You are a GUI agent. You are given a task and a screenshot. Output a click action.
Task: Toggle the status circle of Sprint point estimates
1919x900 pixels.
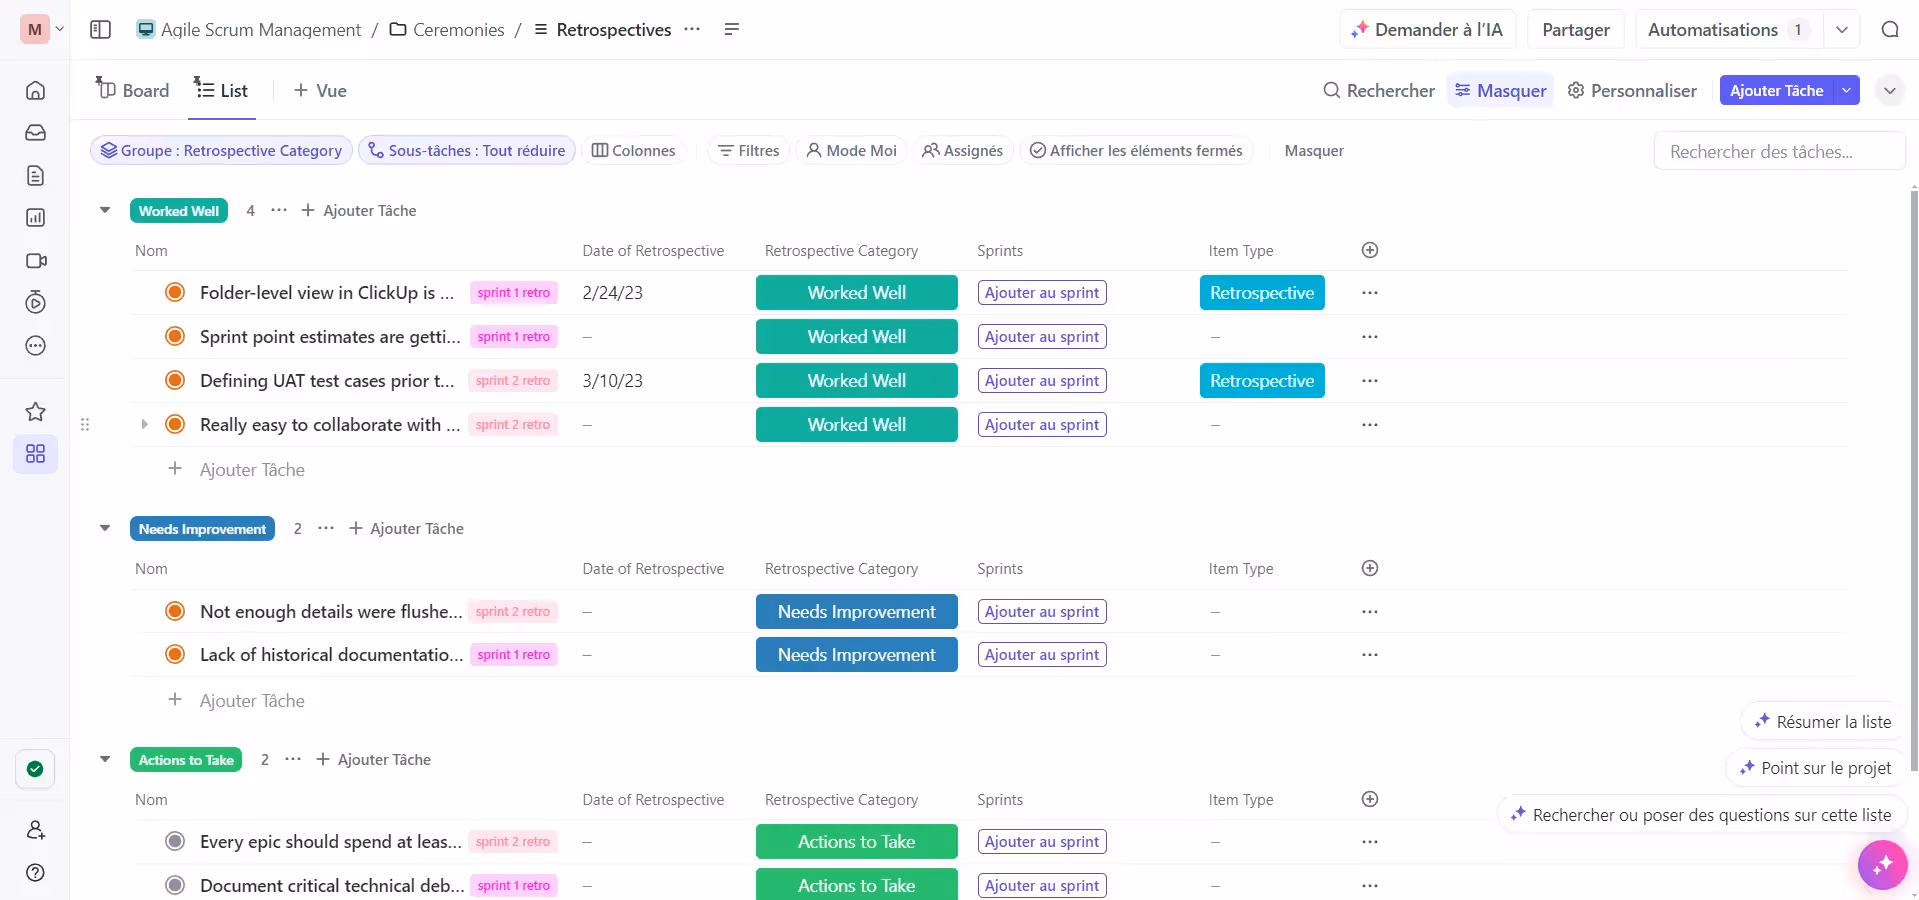click(175, 336)
